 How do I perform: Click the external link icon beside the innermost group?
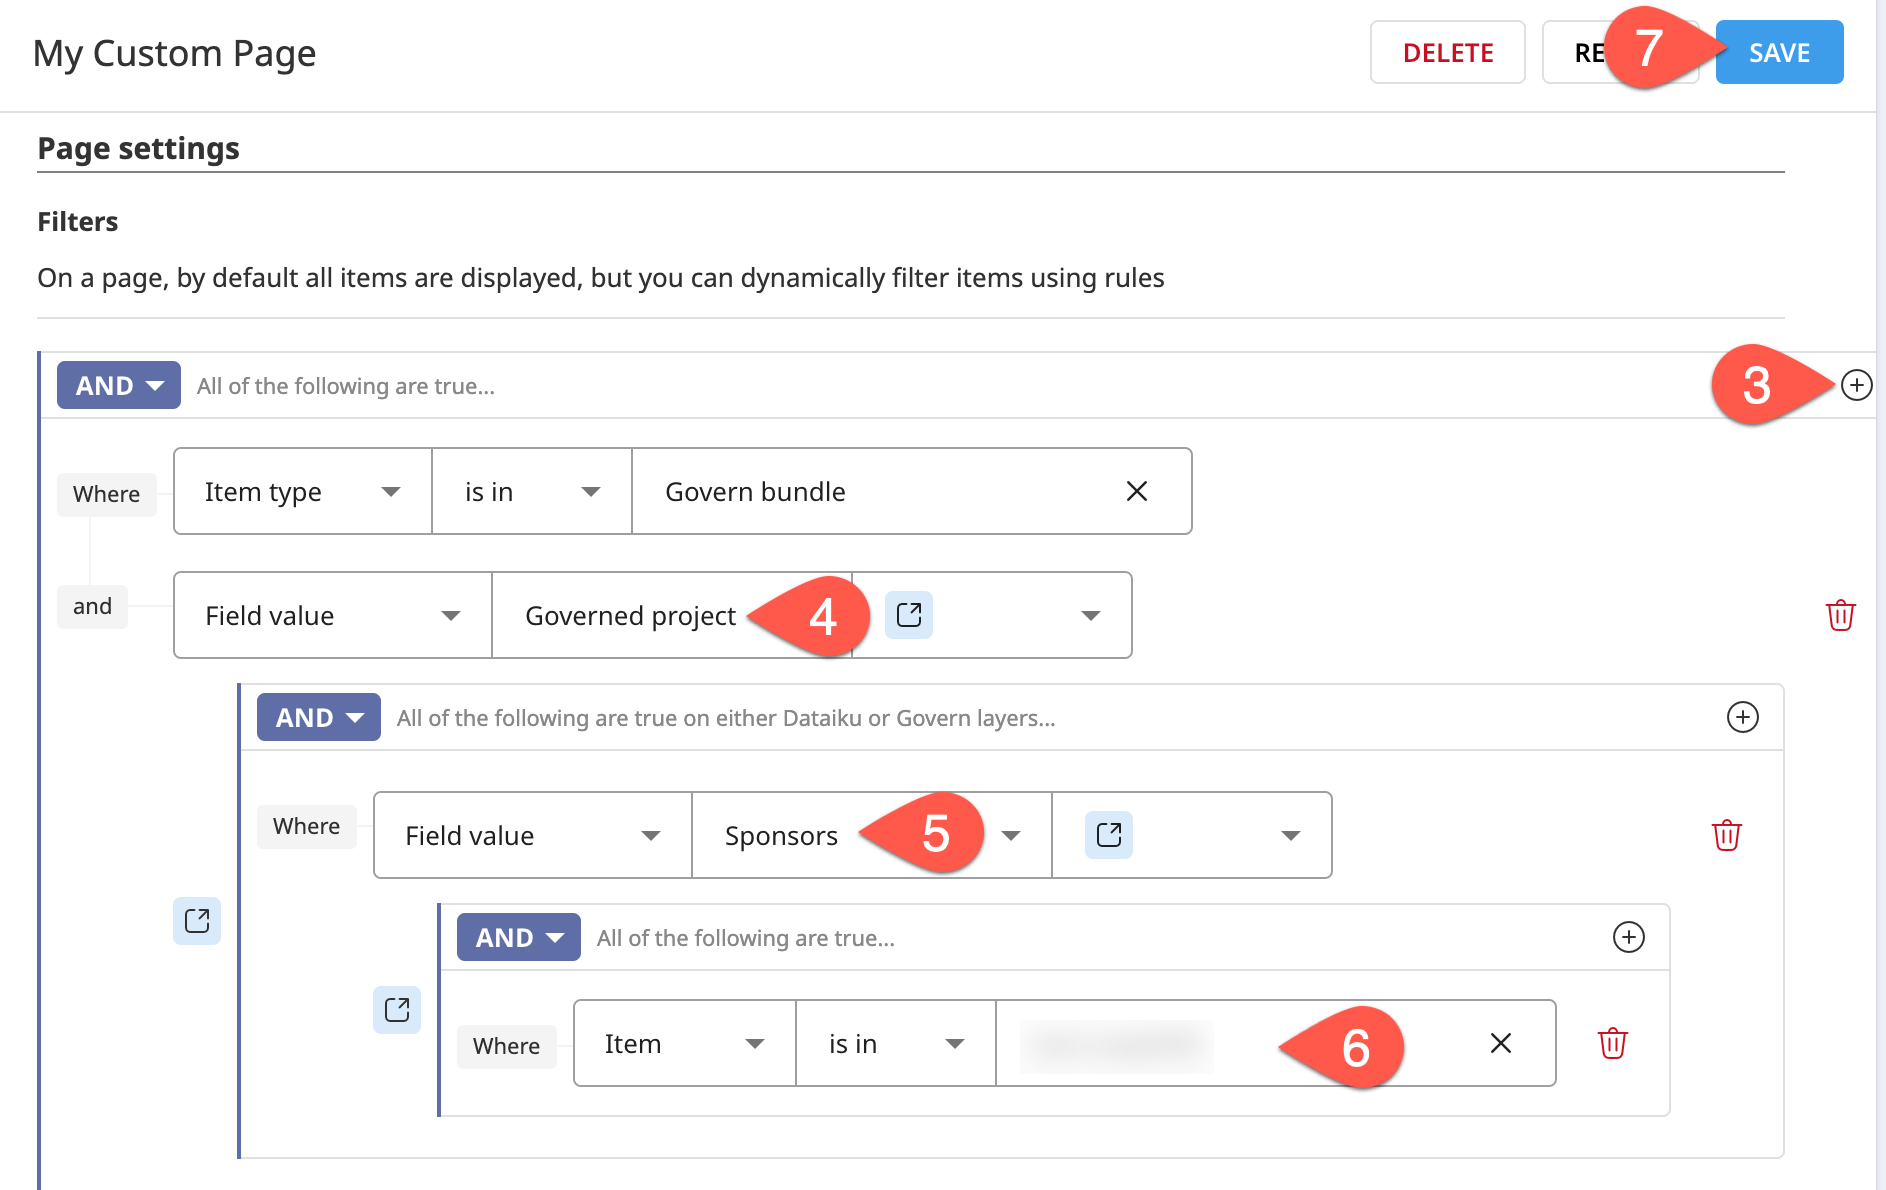(x=396, y=1011)
